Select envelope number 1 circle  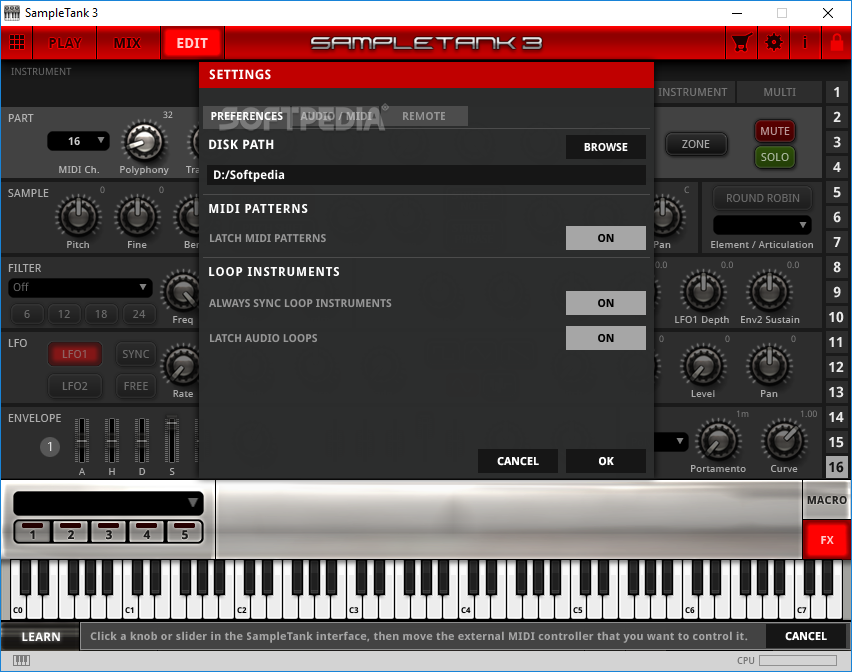(50, 447)
